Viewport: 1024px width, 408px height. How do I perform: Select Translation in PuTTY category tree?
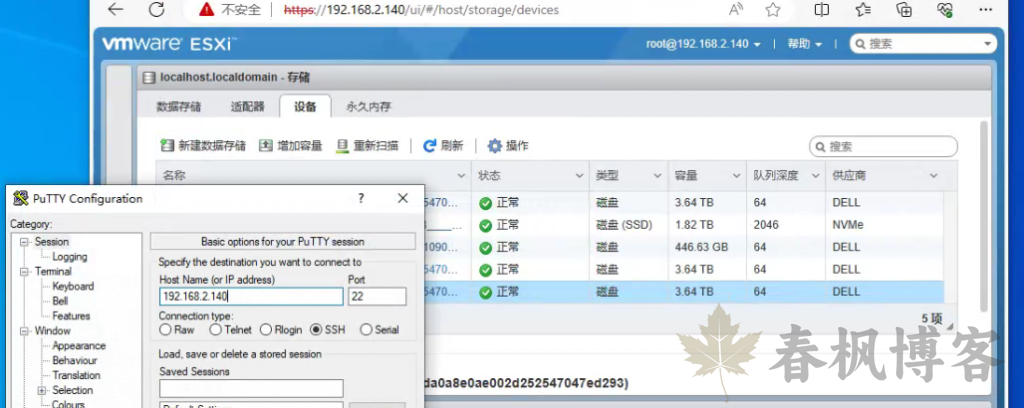tap(76, 375)
